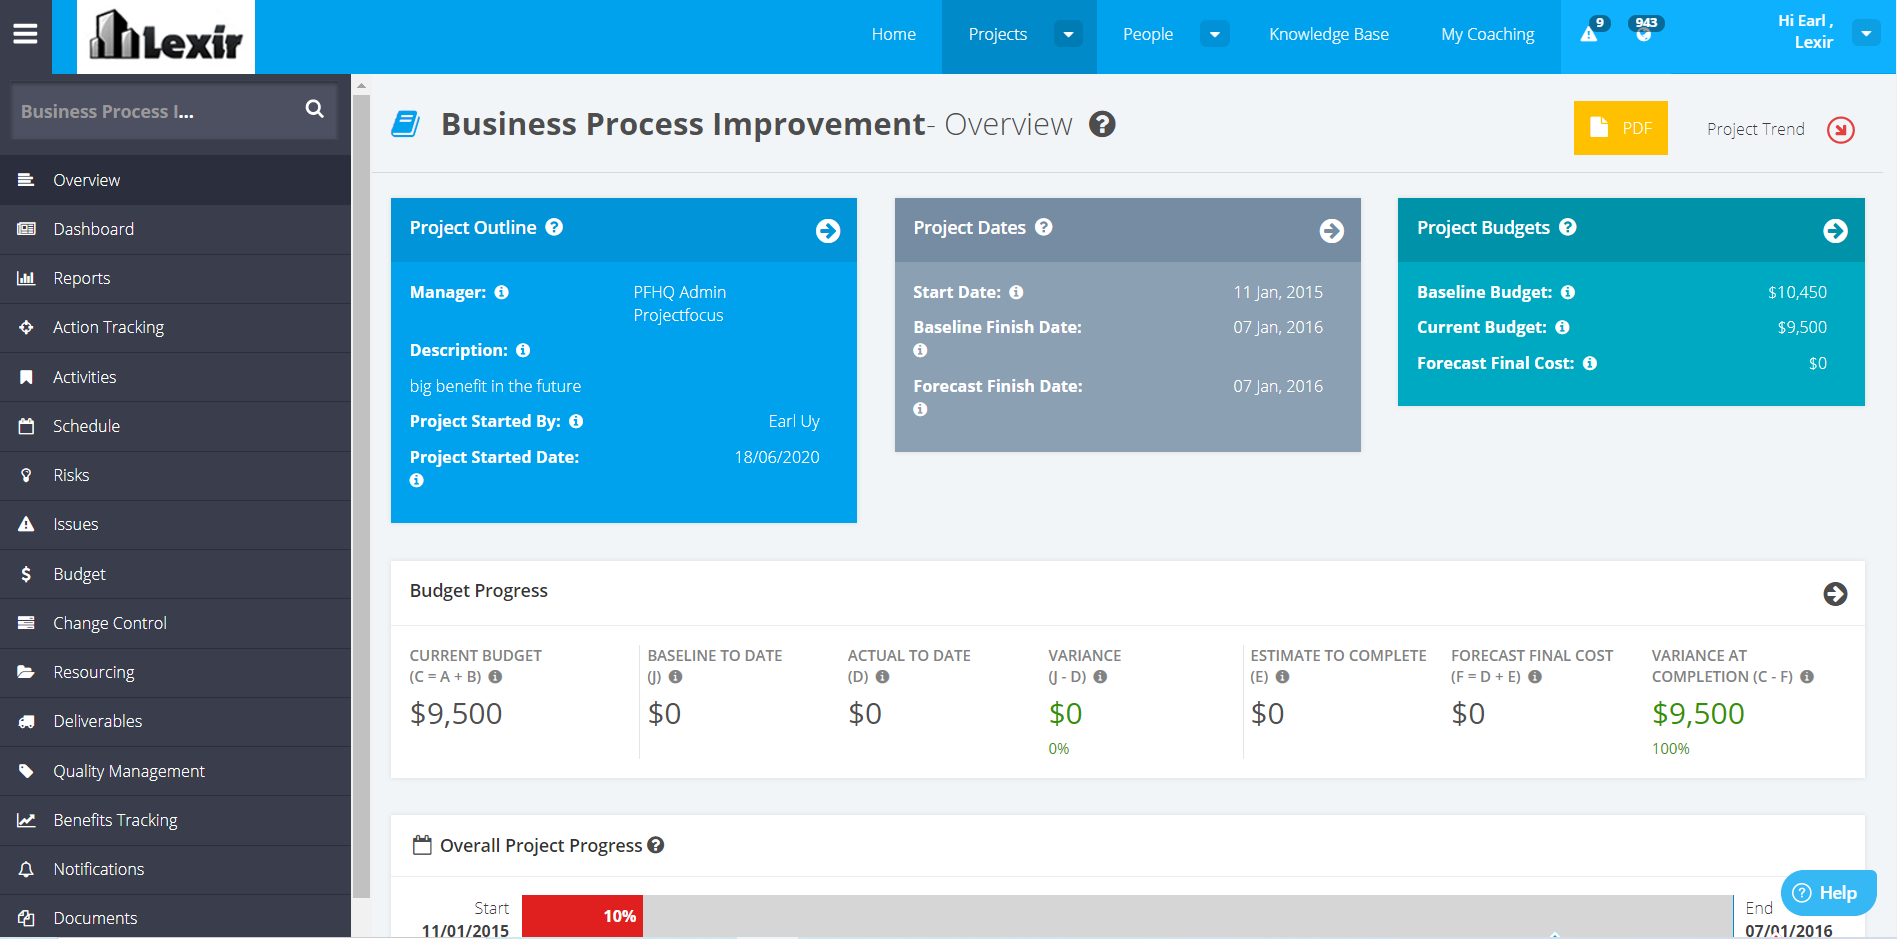Open Schedule in sidebar
1897x939 pixels.
pyautogui.click(x=175, y=426)
